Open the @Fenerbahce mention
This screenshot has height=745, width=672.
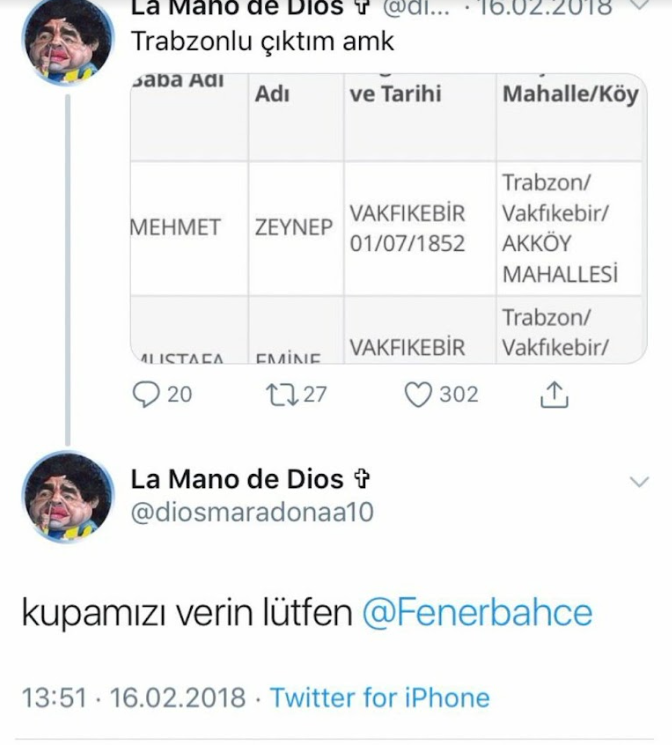[x=476, y=613]
